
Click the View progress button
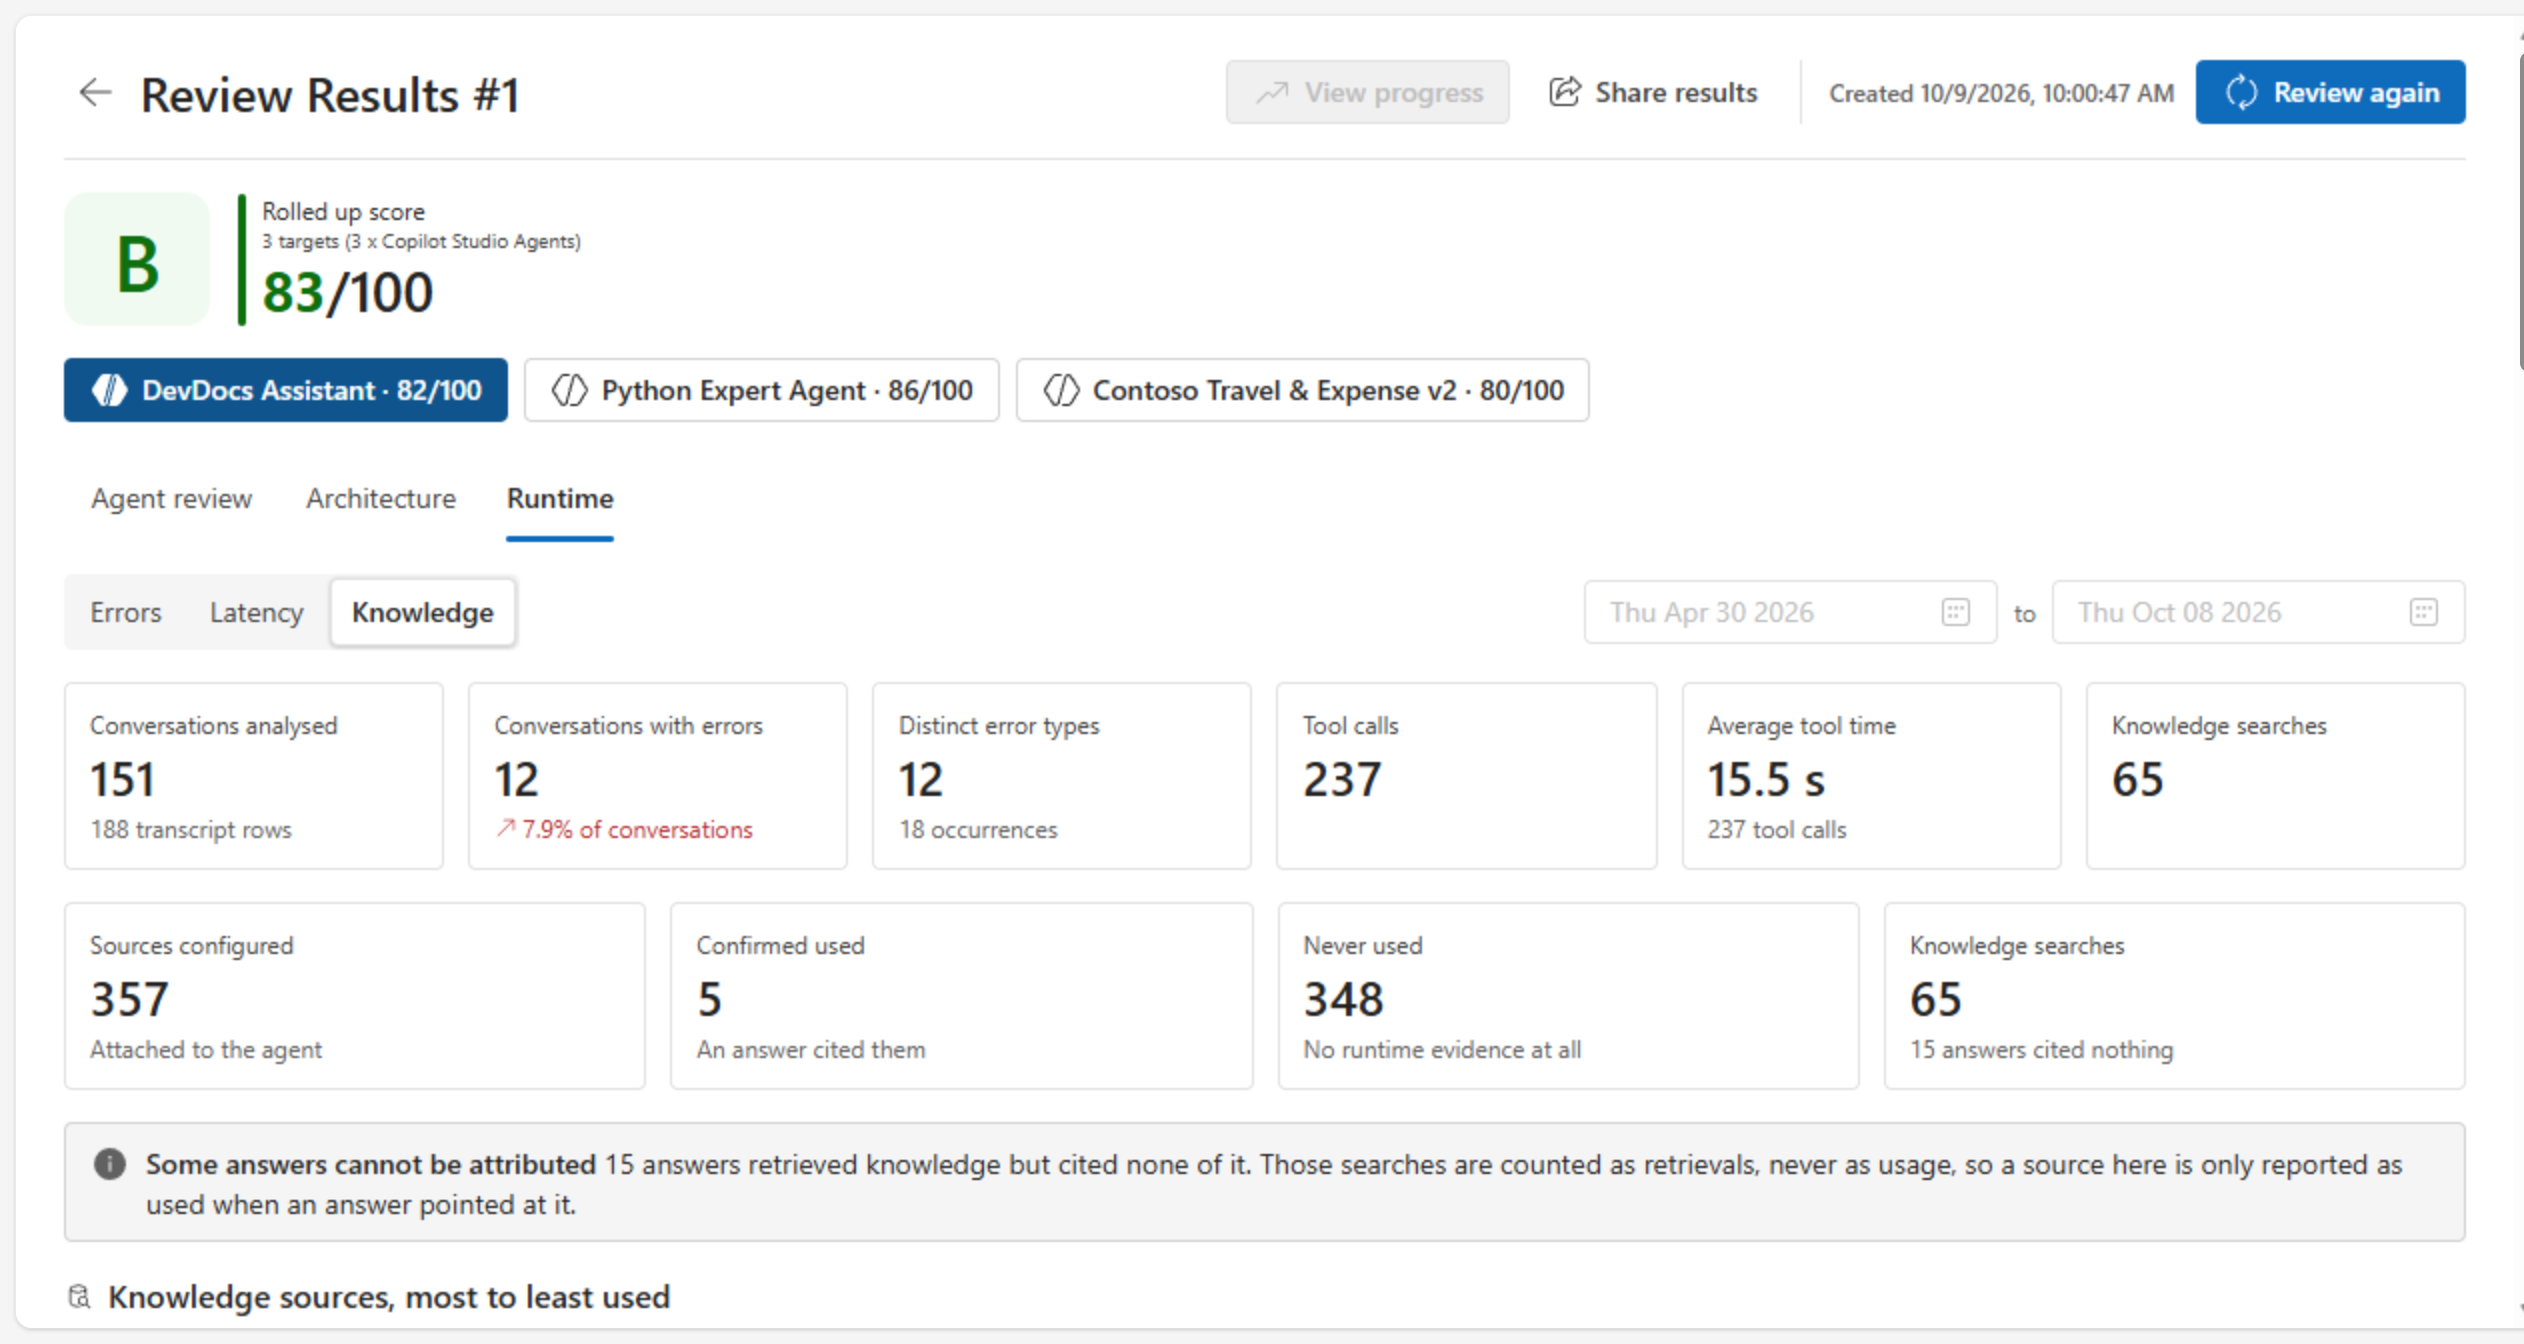tap(1368, 92)
